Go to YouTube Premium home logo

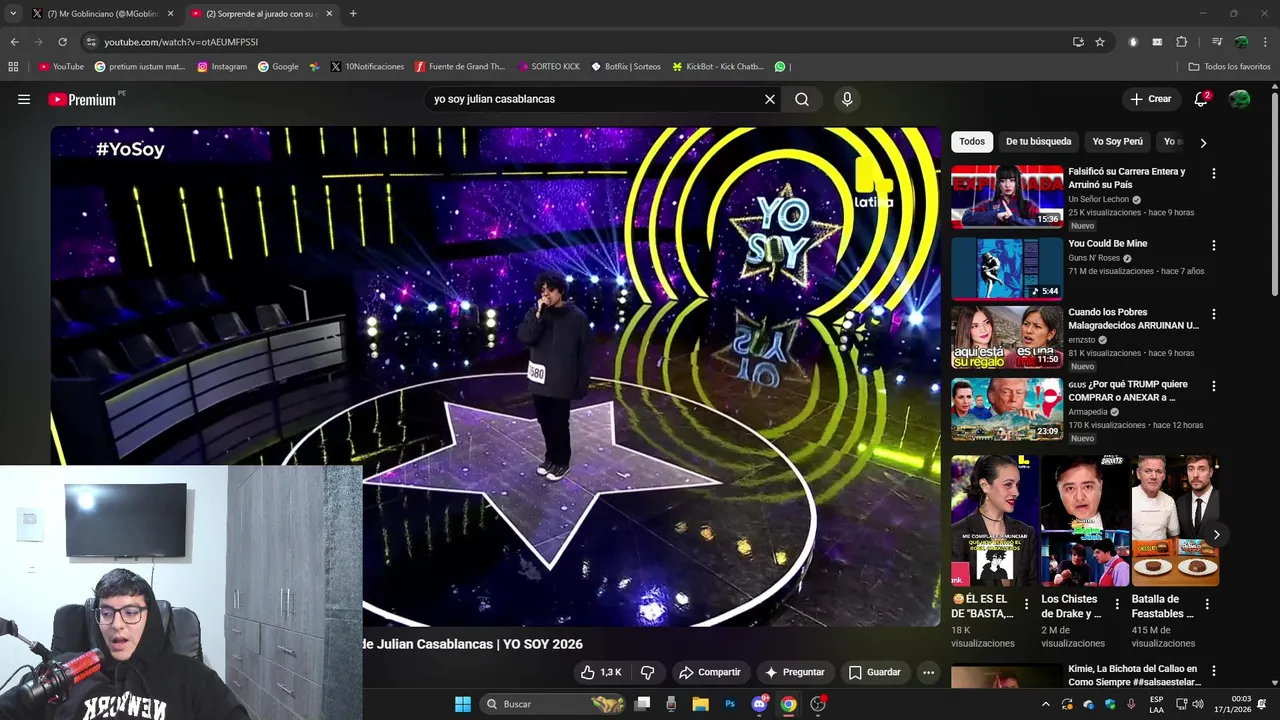[82, 99]
